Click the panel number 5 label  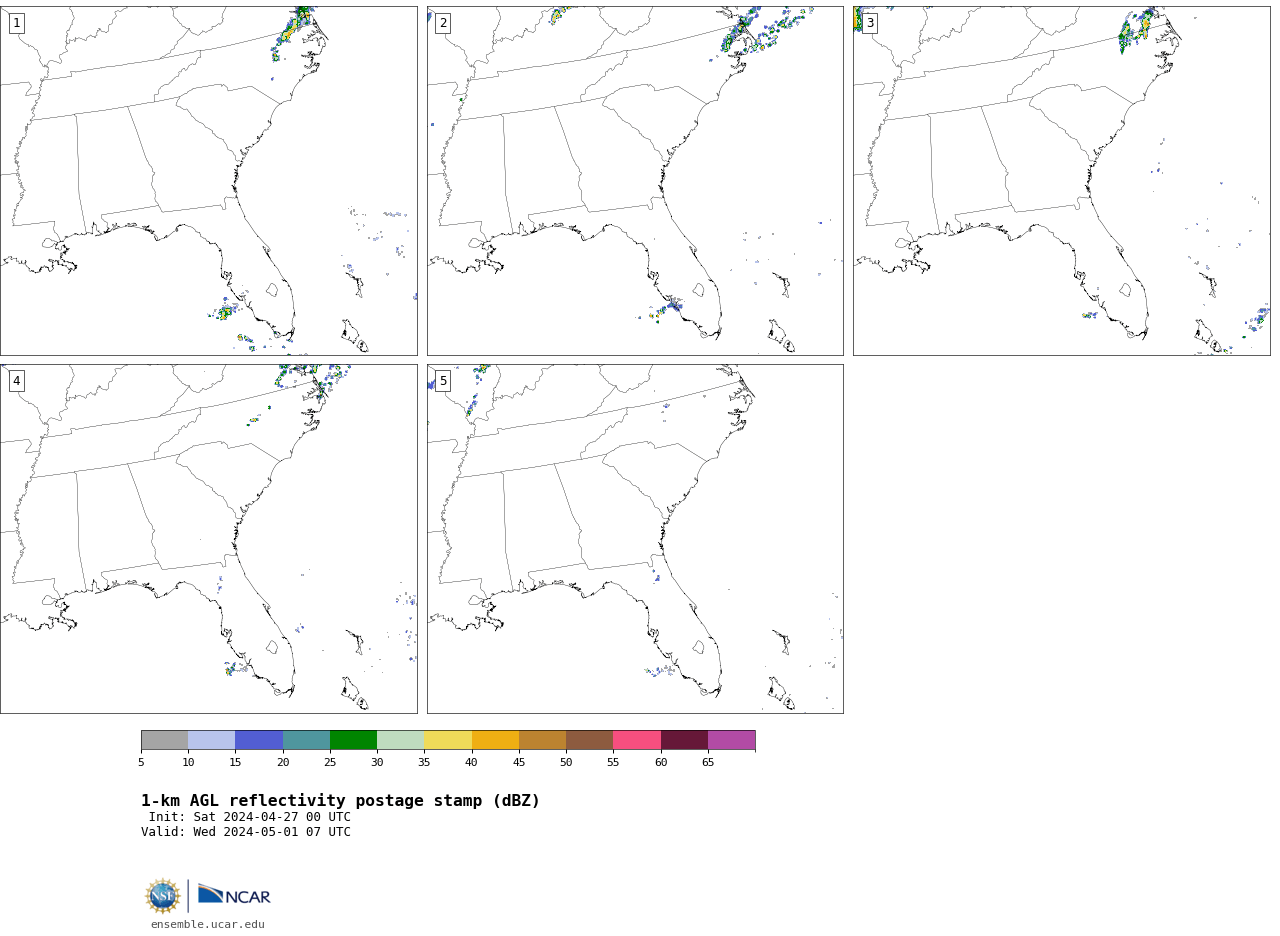click(443, 381)
